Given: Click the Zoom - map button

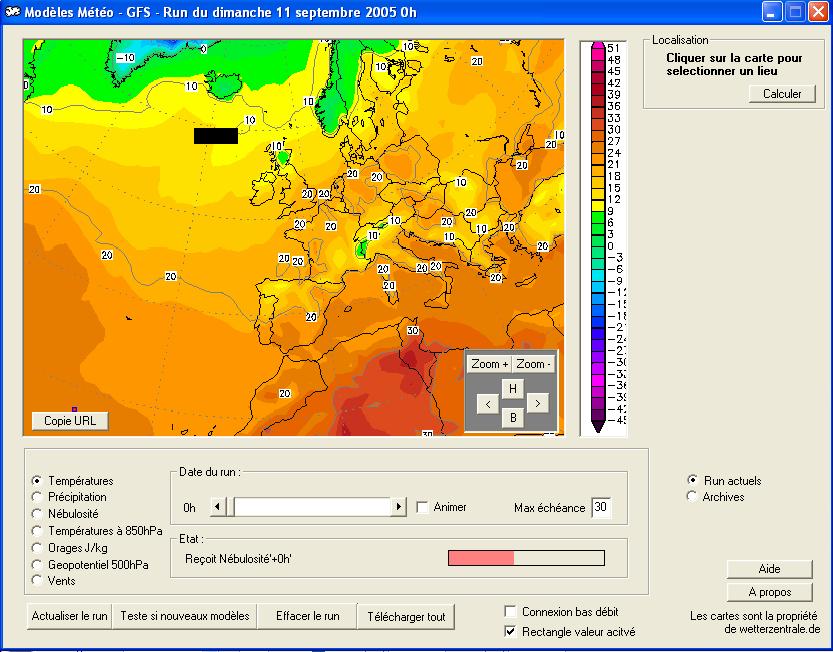Looking at the screenshot, I should [x=534, y=364].
